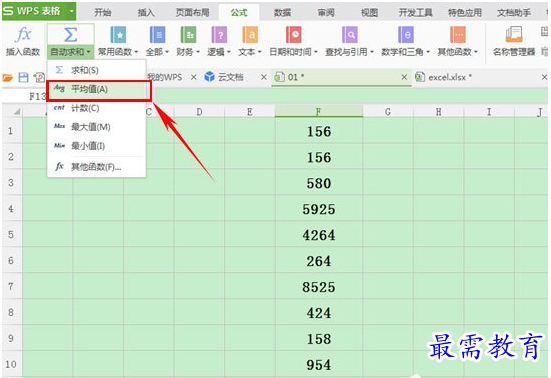Select column G header
The width and height of the screenshot is (551, 378).
pos(388,112)
